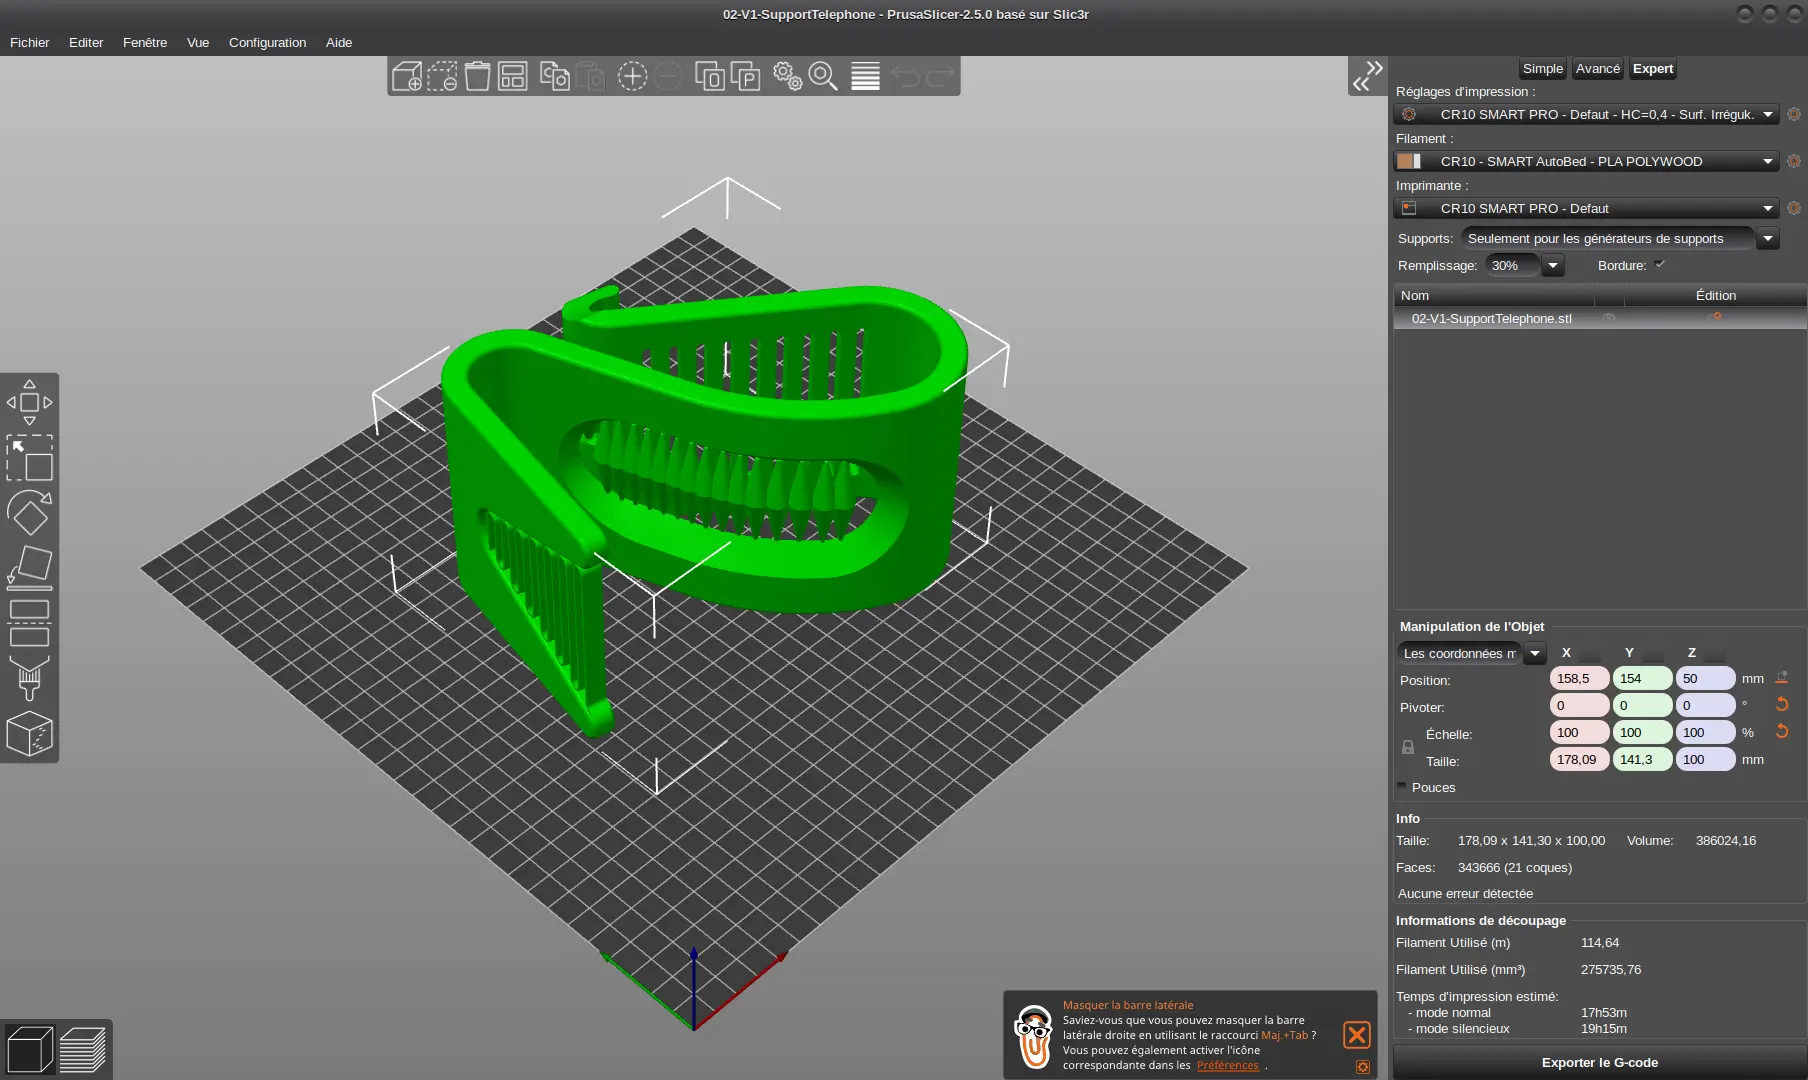Screen dimensions: 1808x1080
Task: Click the Arrange plate icon
Action: point(513,76)
